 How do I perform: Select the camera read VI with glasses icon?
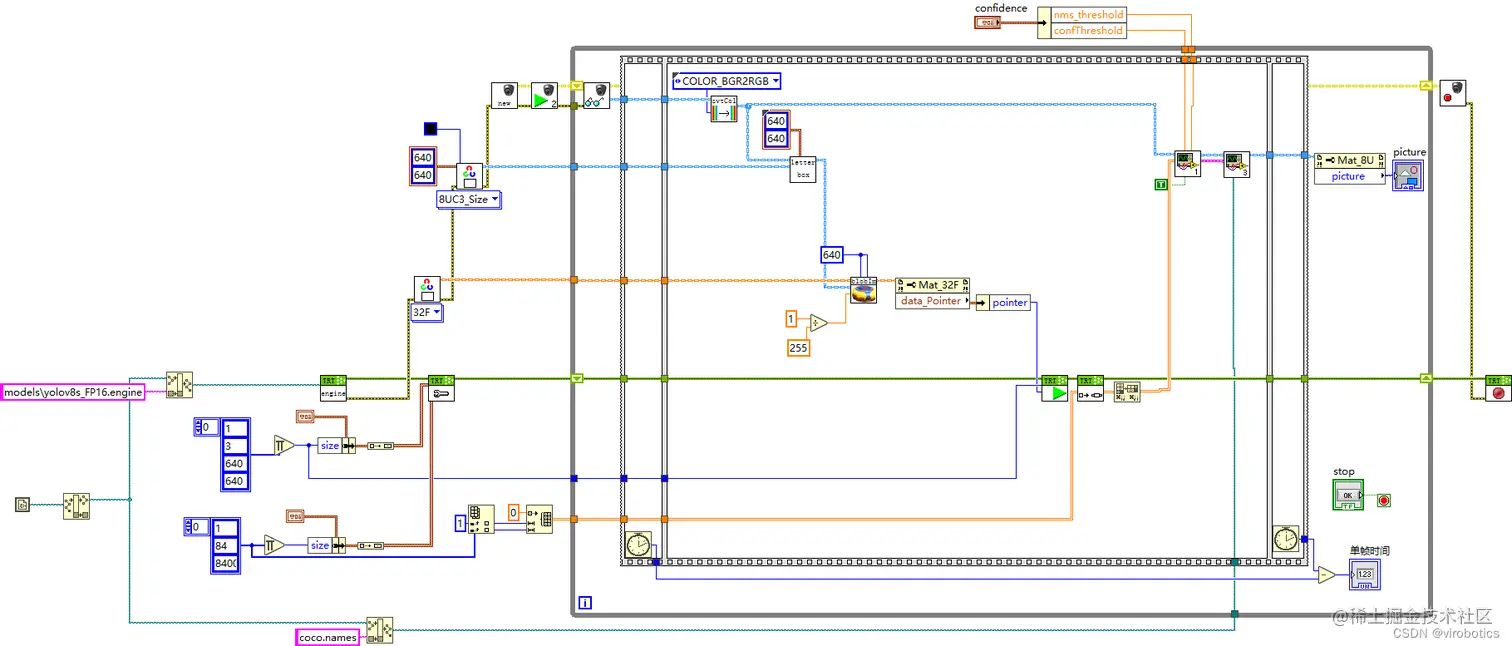595,95
